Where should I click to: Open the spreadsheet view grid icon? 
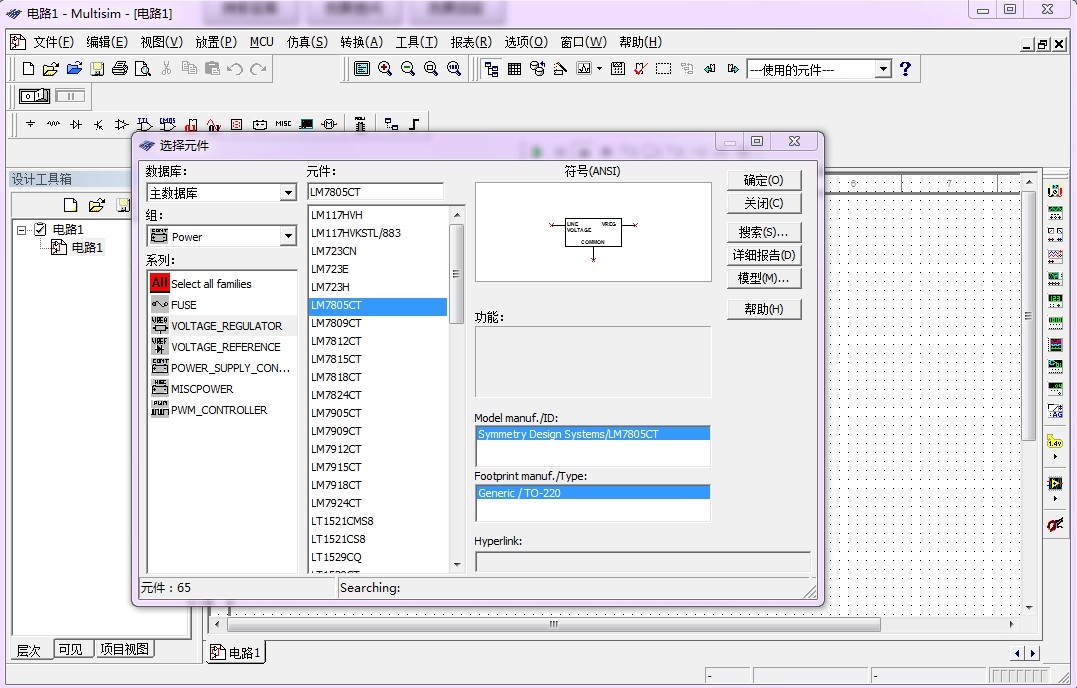pos(514,69)
